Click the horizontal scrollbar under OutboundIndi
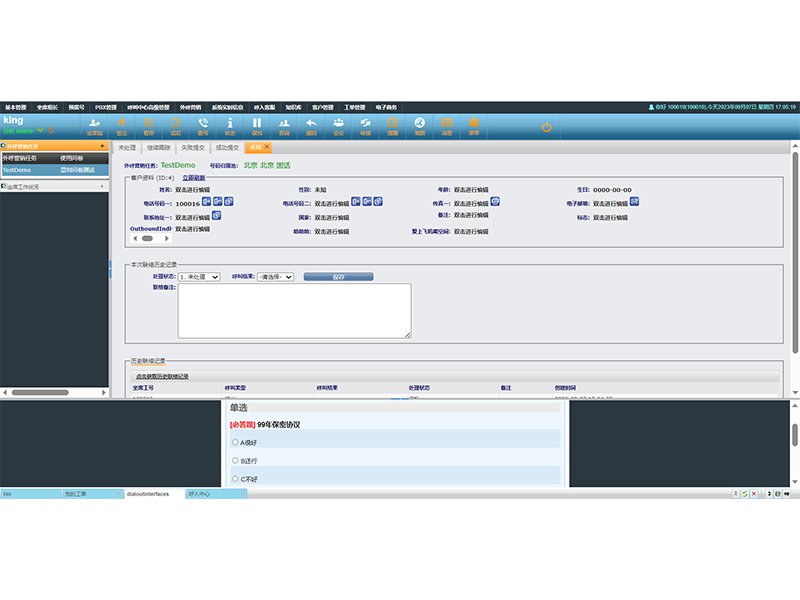Screen dimensions: 800x600 pyautogui.click(x=147, y=239)
